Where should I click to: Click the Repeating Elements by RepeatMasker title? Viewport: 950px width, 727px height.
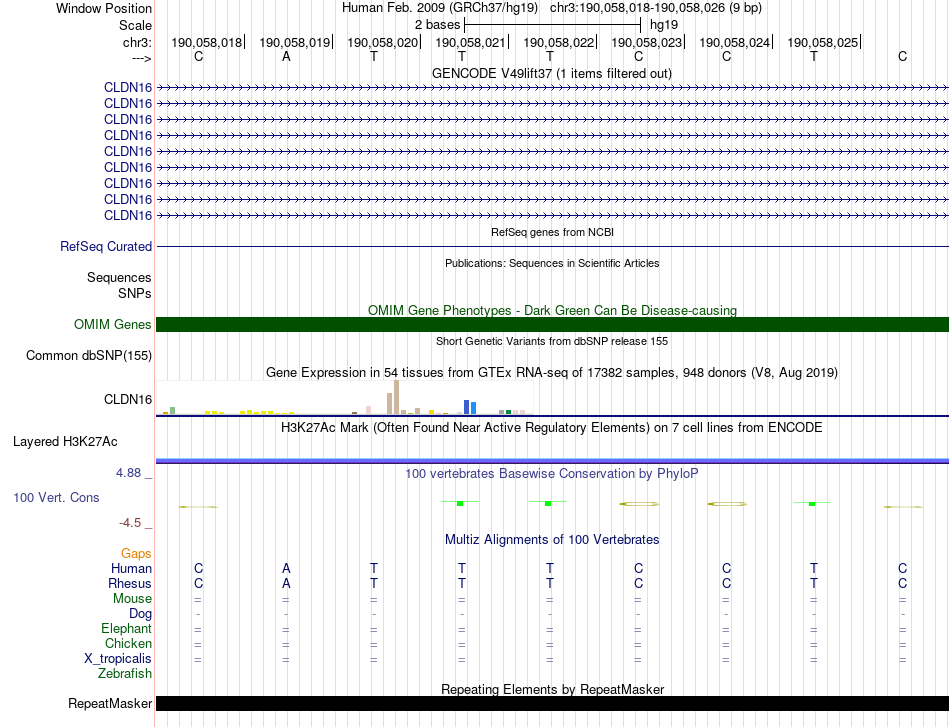pos(552,689)
